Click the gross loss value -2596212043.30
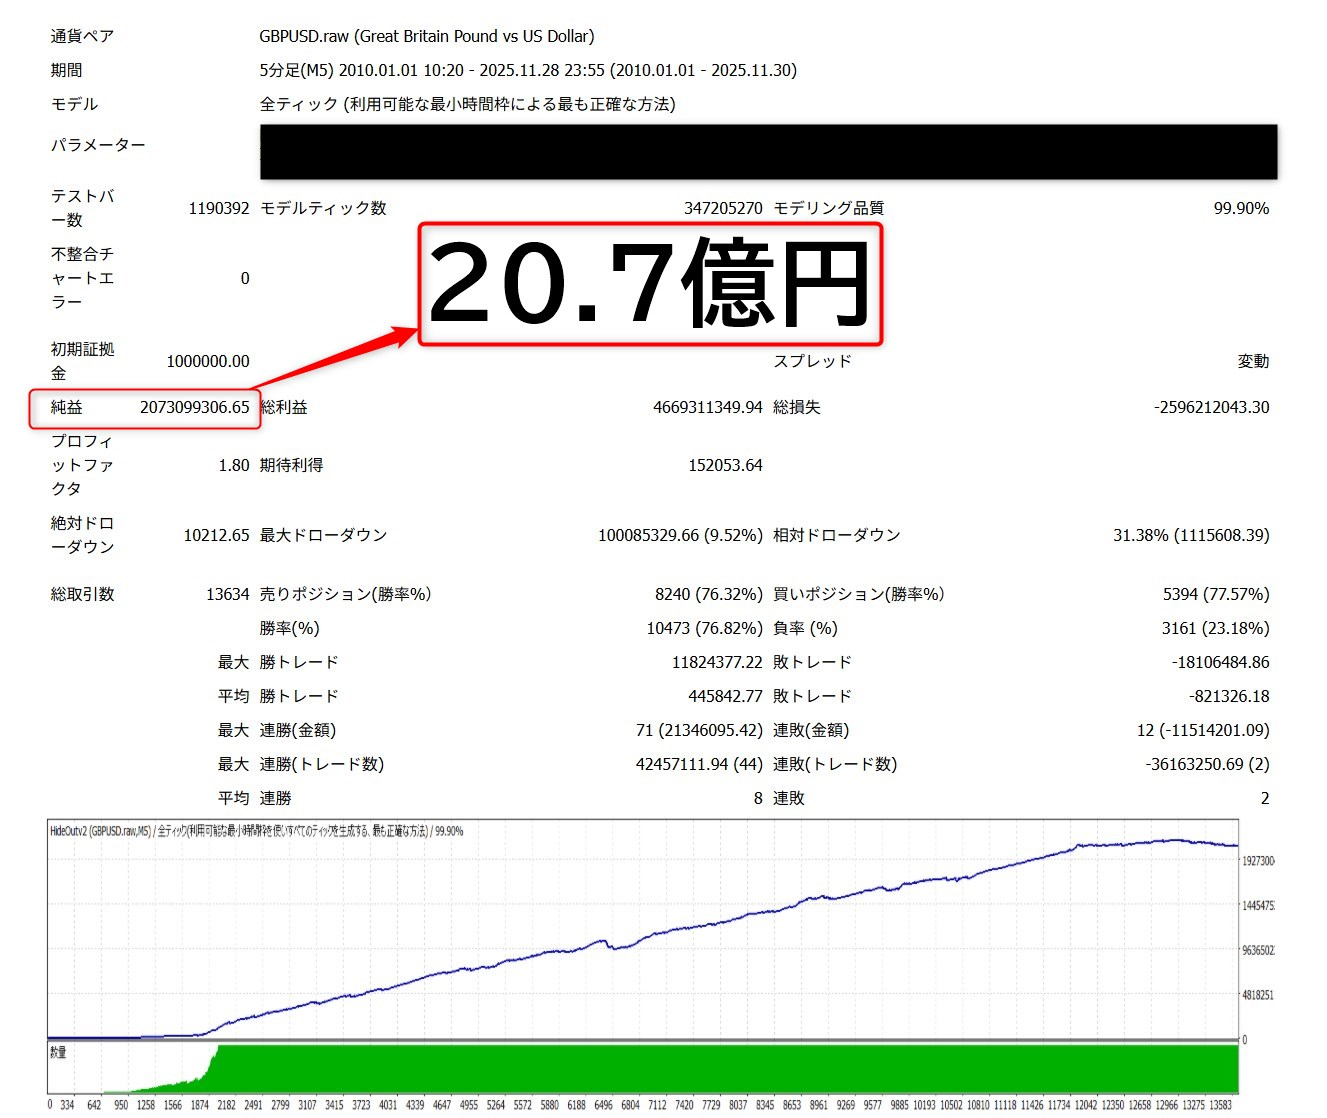Viewport: 1327px width, 1118px height. point(1211,407)
